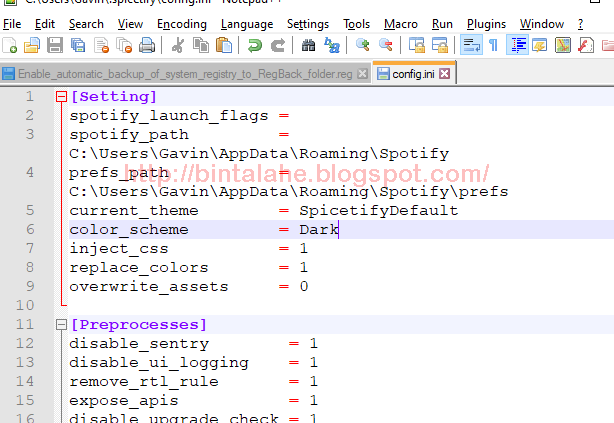Close current document toolbar icon
The height and width of the screenshot is (423, 614).
tap(101, 45)
